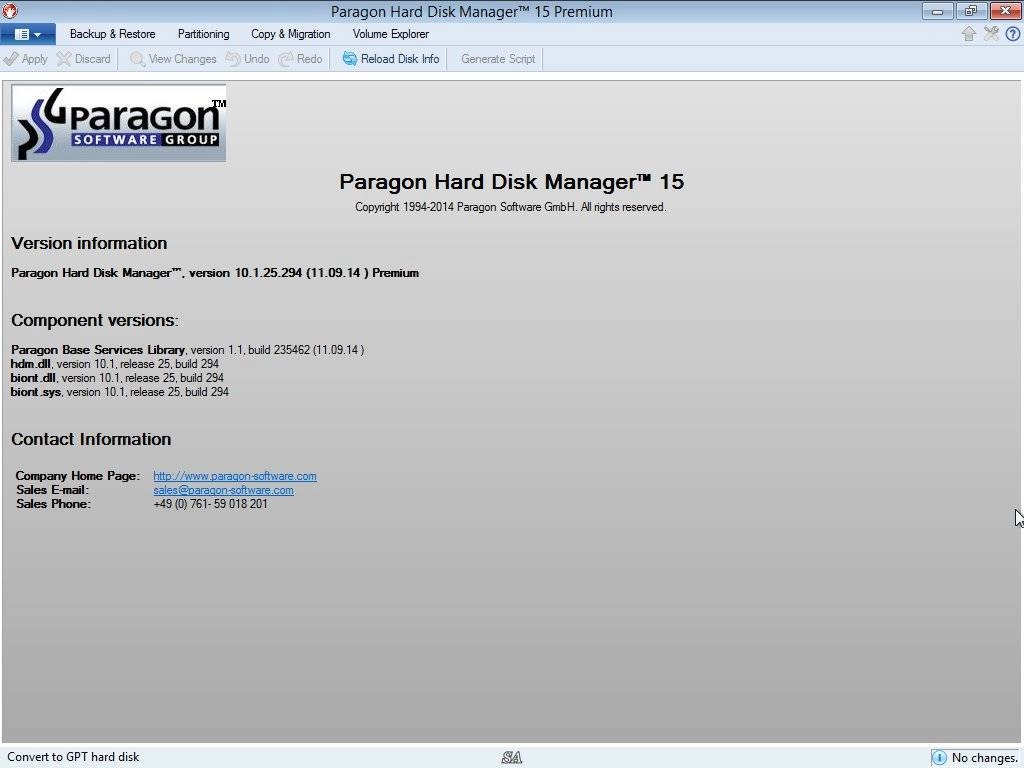The height and width of the screenshot is (768, 1024).
Task: Reload Disk Info
Action: pyautogui.click(x=391, y=59)
